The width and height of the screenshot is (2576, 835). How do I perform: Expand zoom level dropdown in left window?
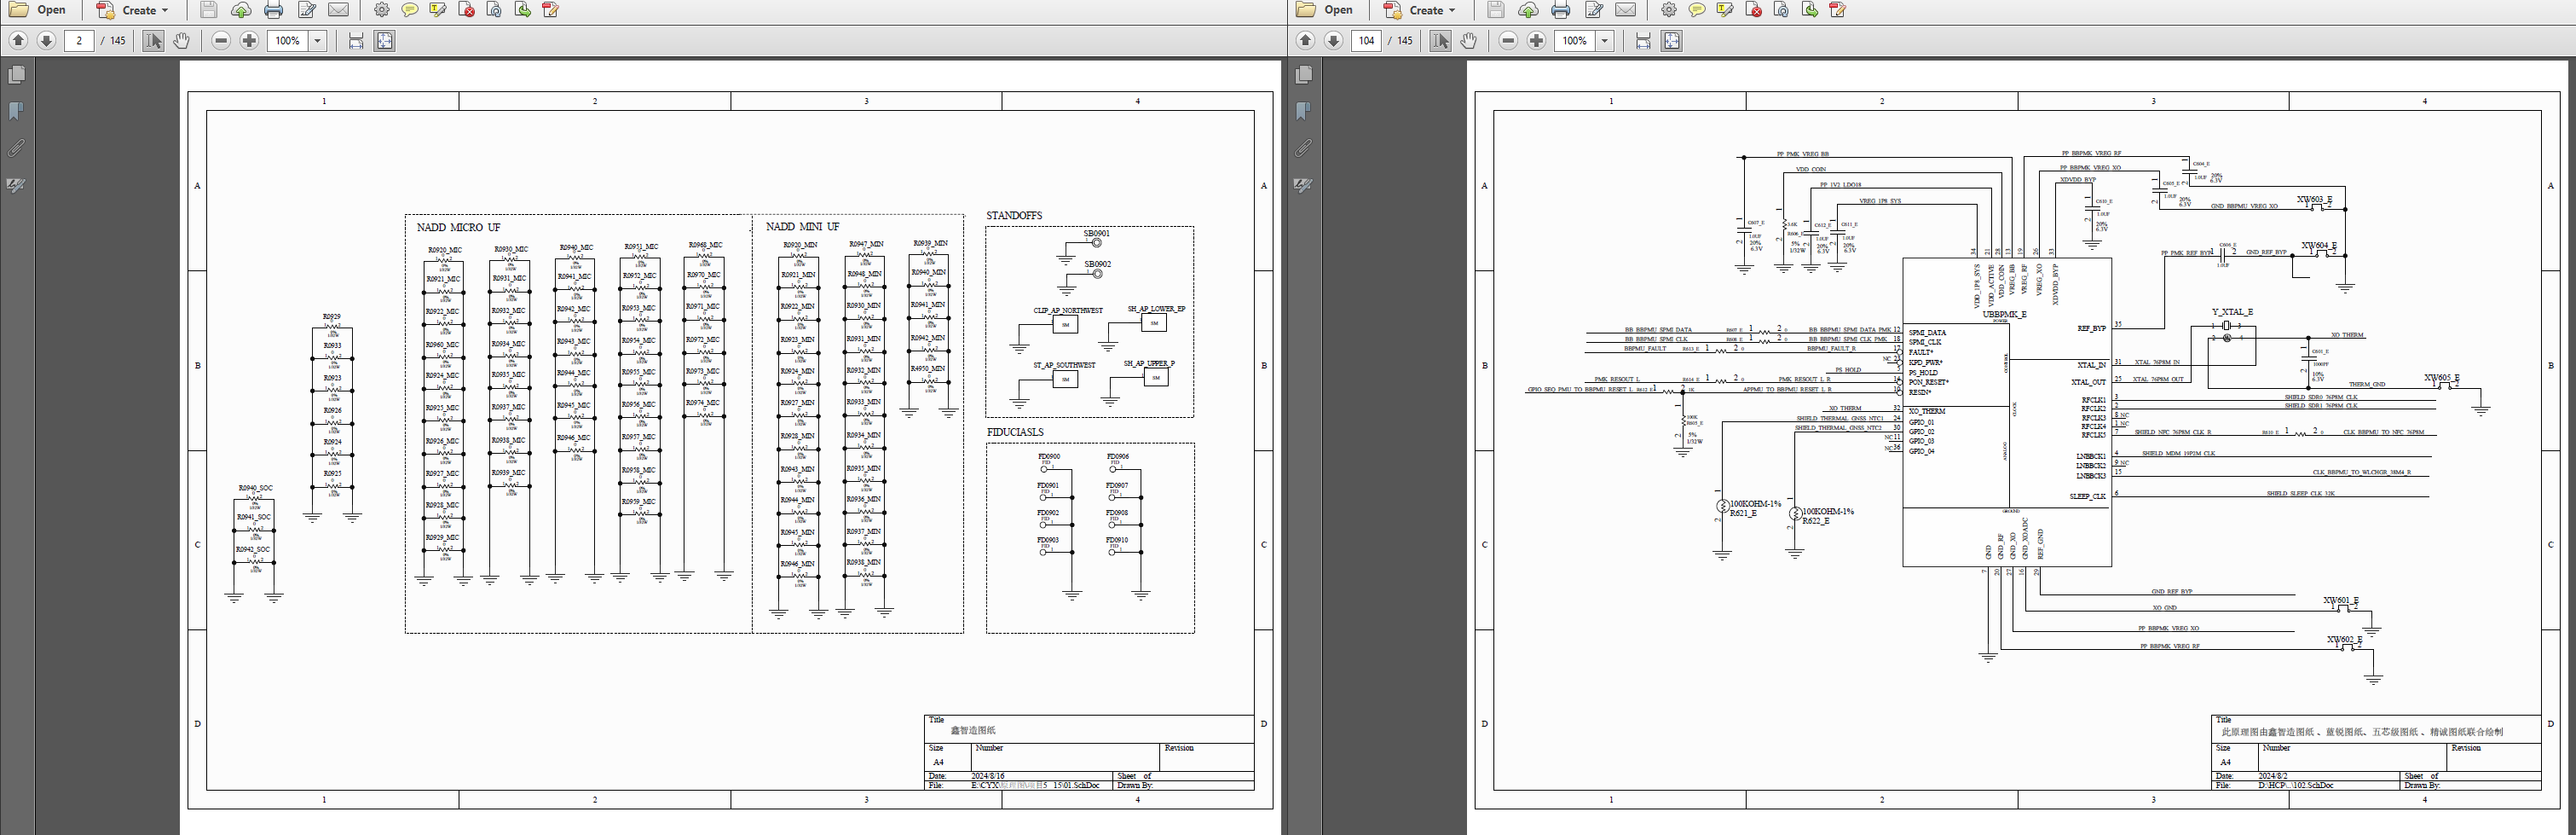point(318,41)
